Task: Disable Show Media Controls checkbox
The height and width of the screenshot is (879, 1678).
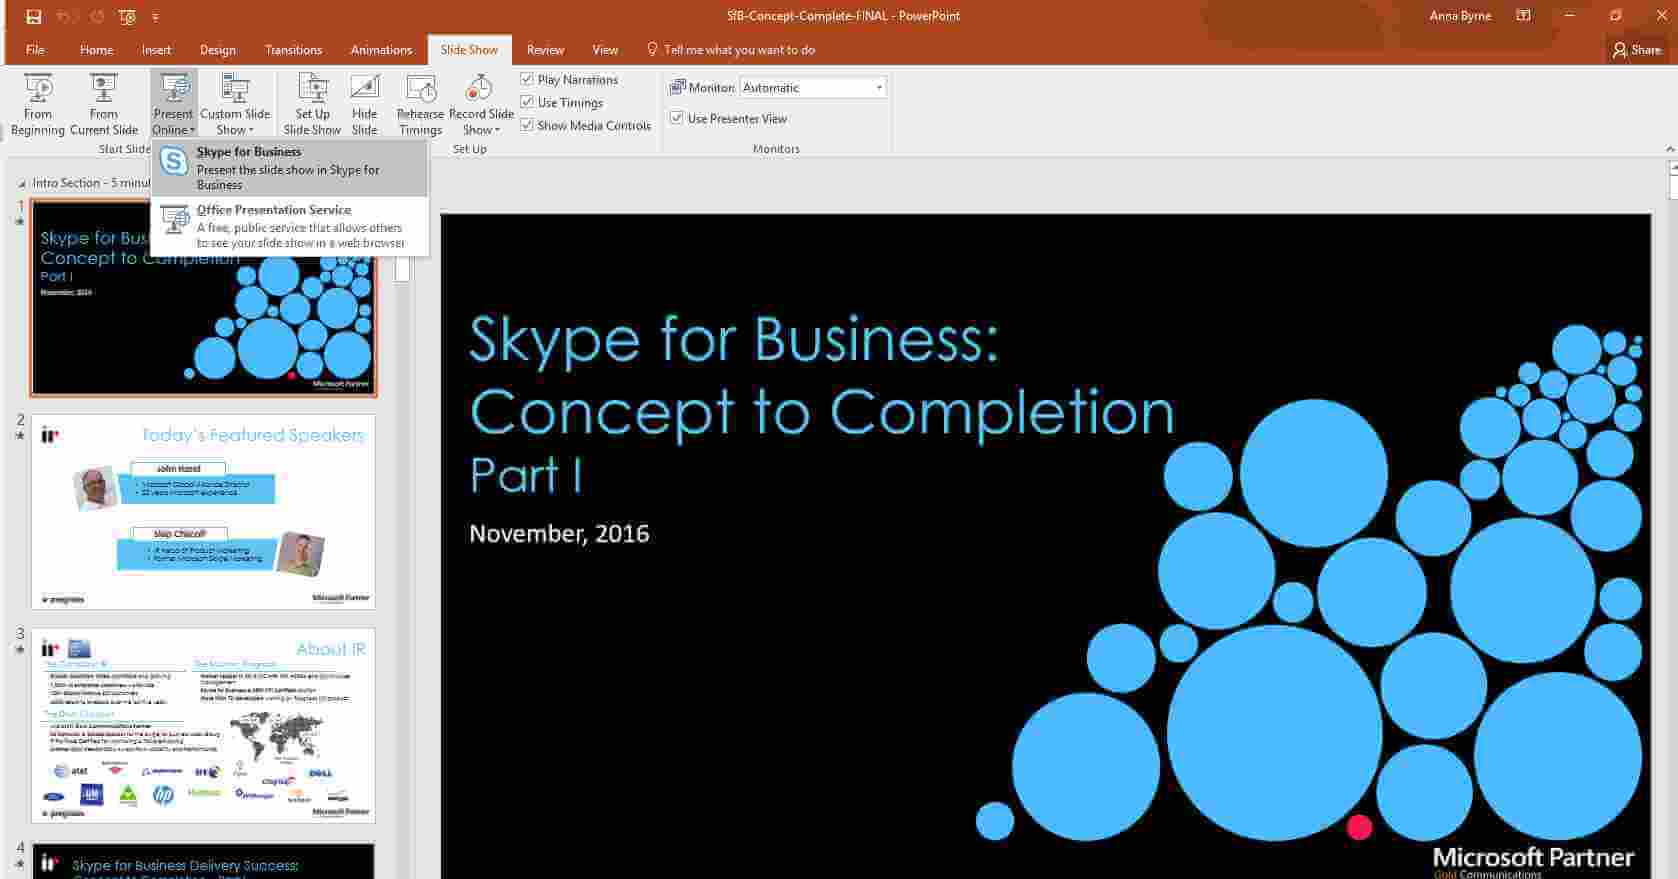Action: pyautogui.click(x=527, y=125)
